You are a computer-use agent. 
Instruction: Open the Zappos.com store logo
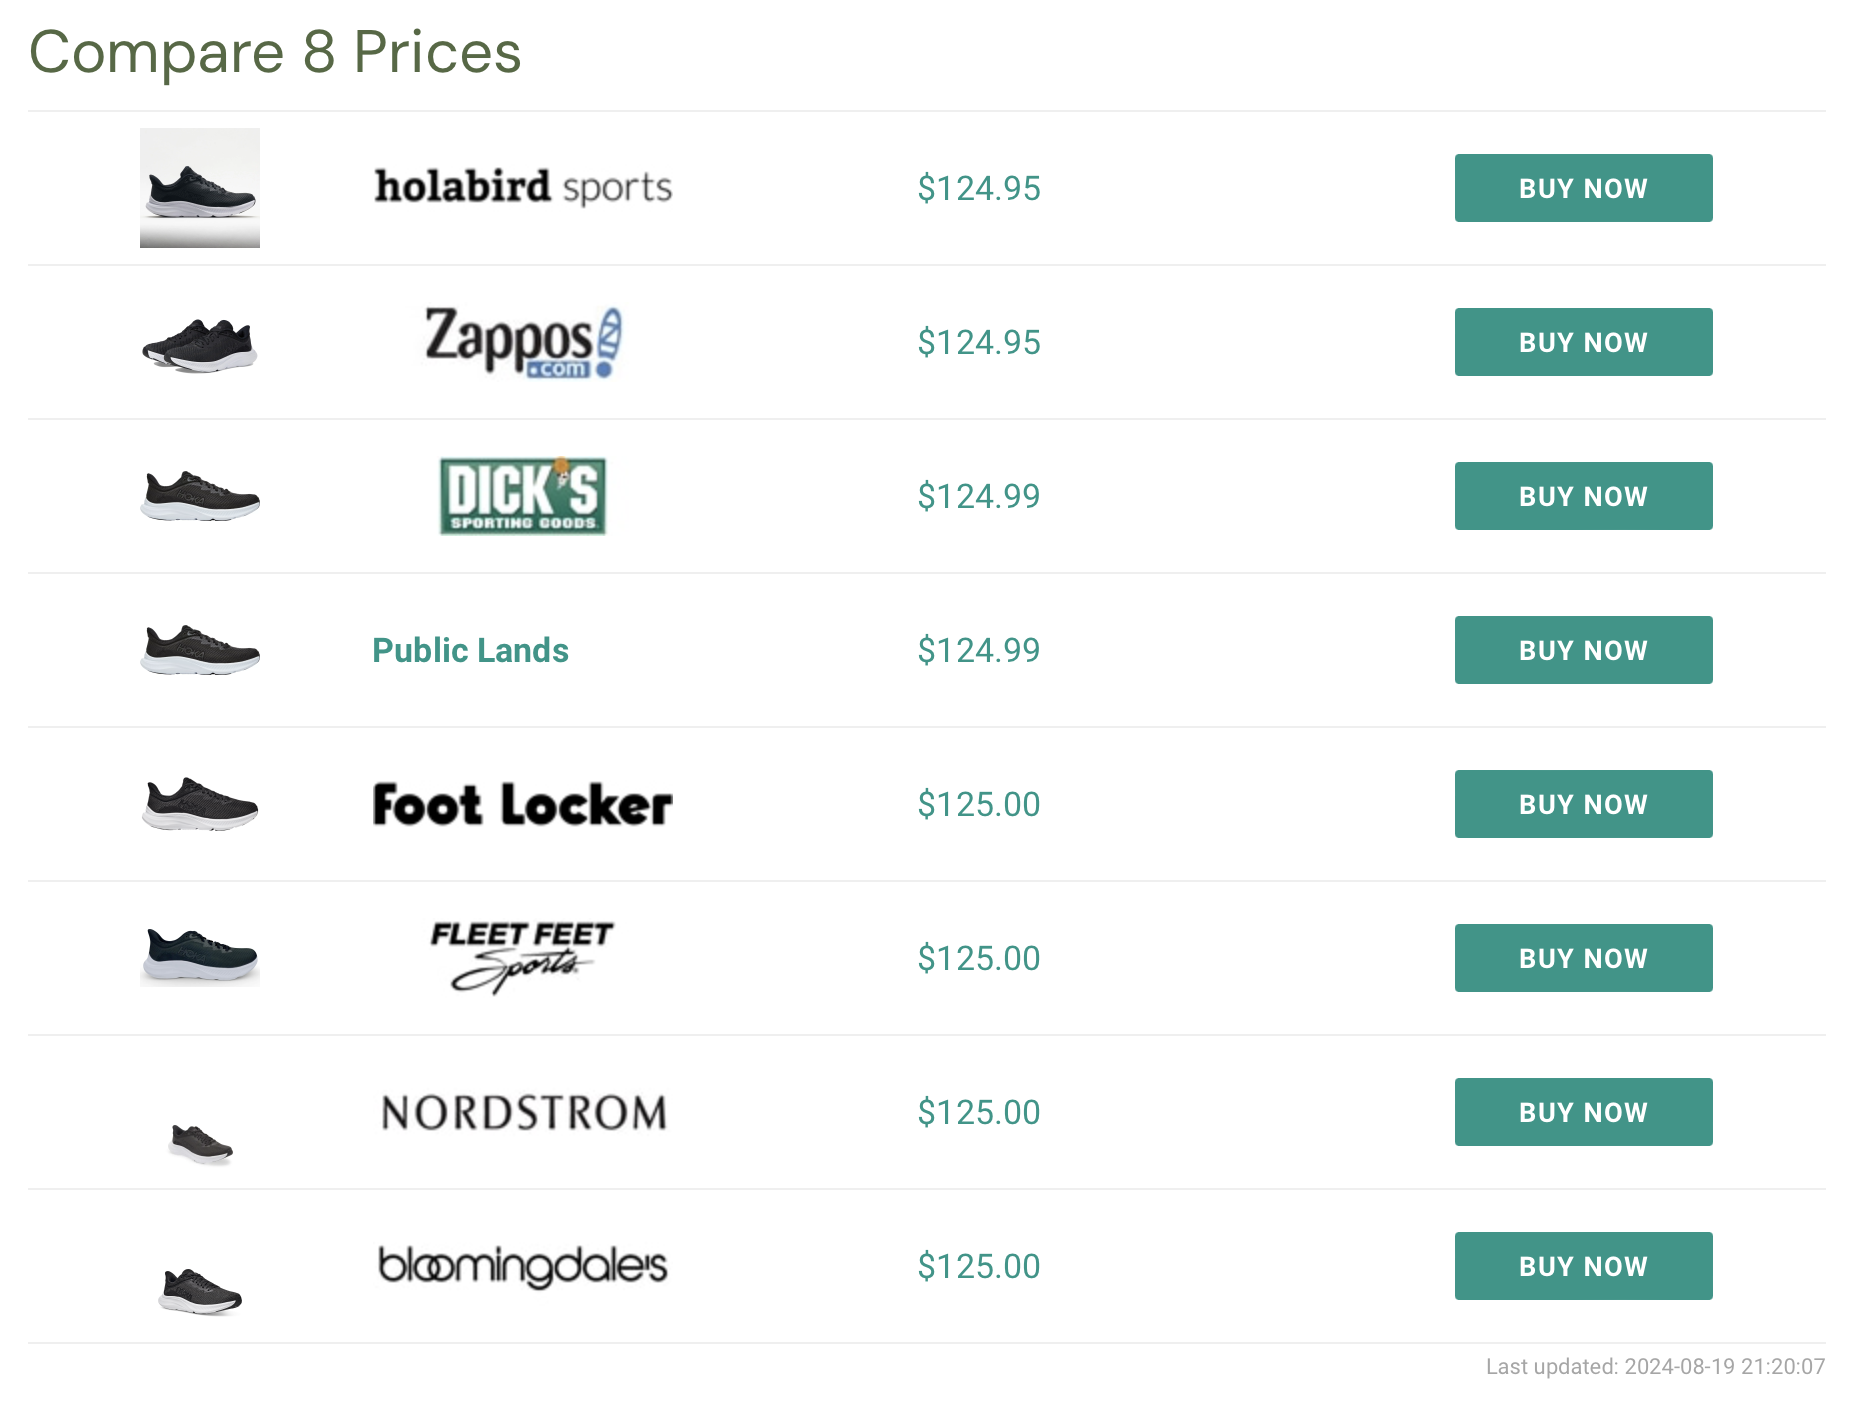[523, 342]
